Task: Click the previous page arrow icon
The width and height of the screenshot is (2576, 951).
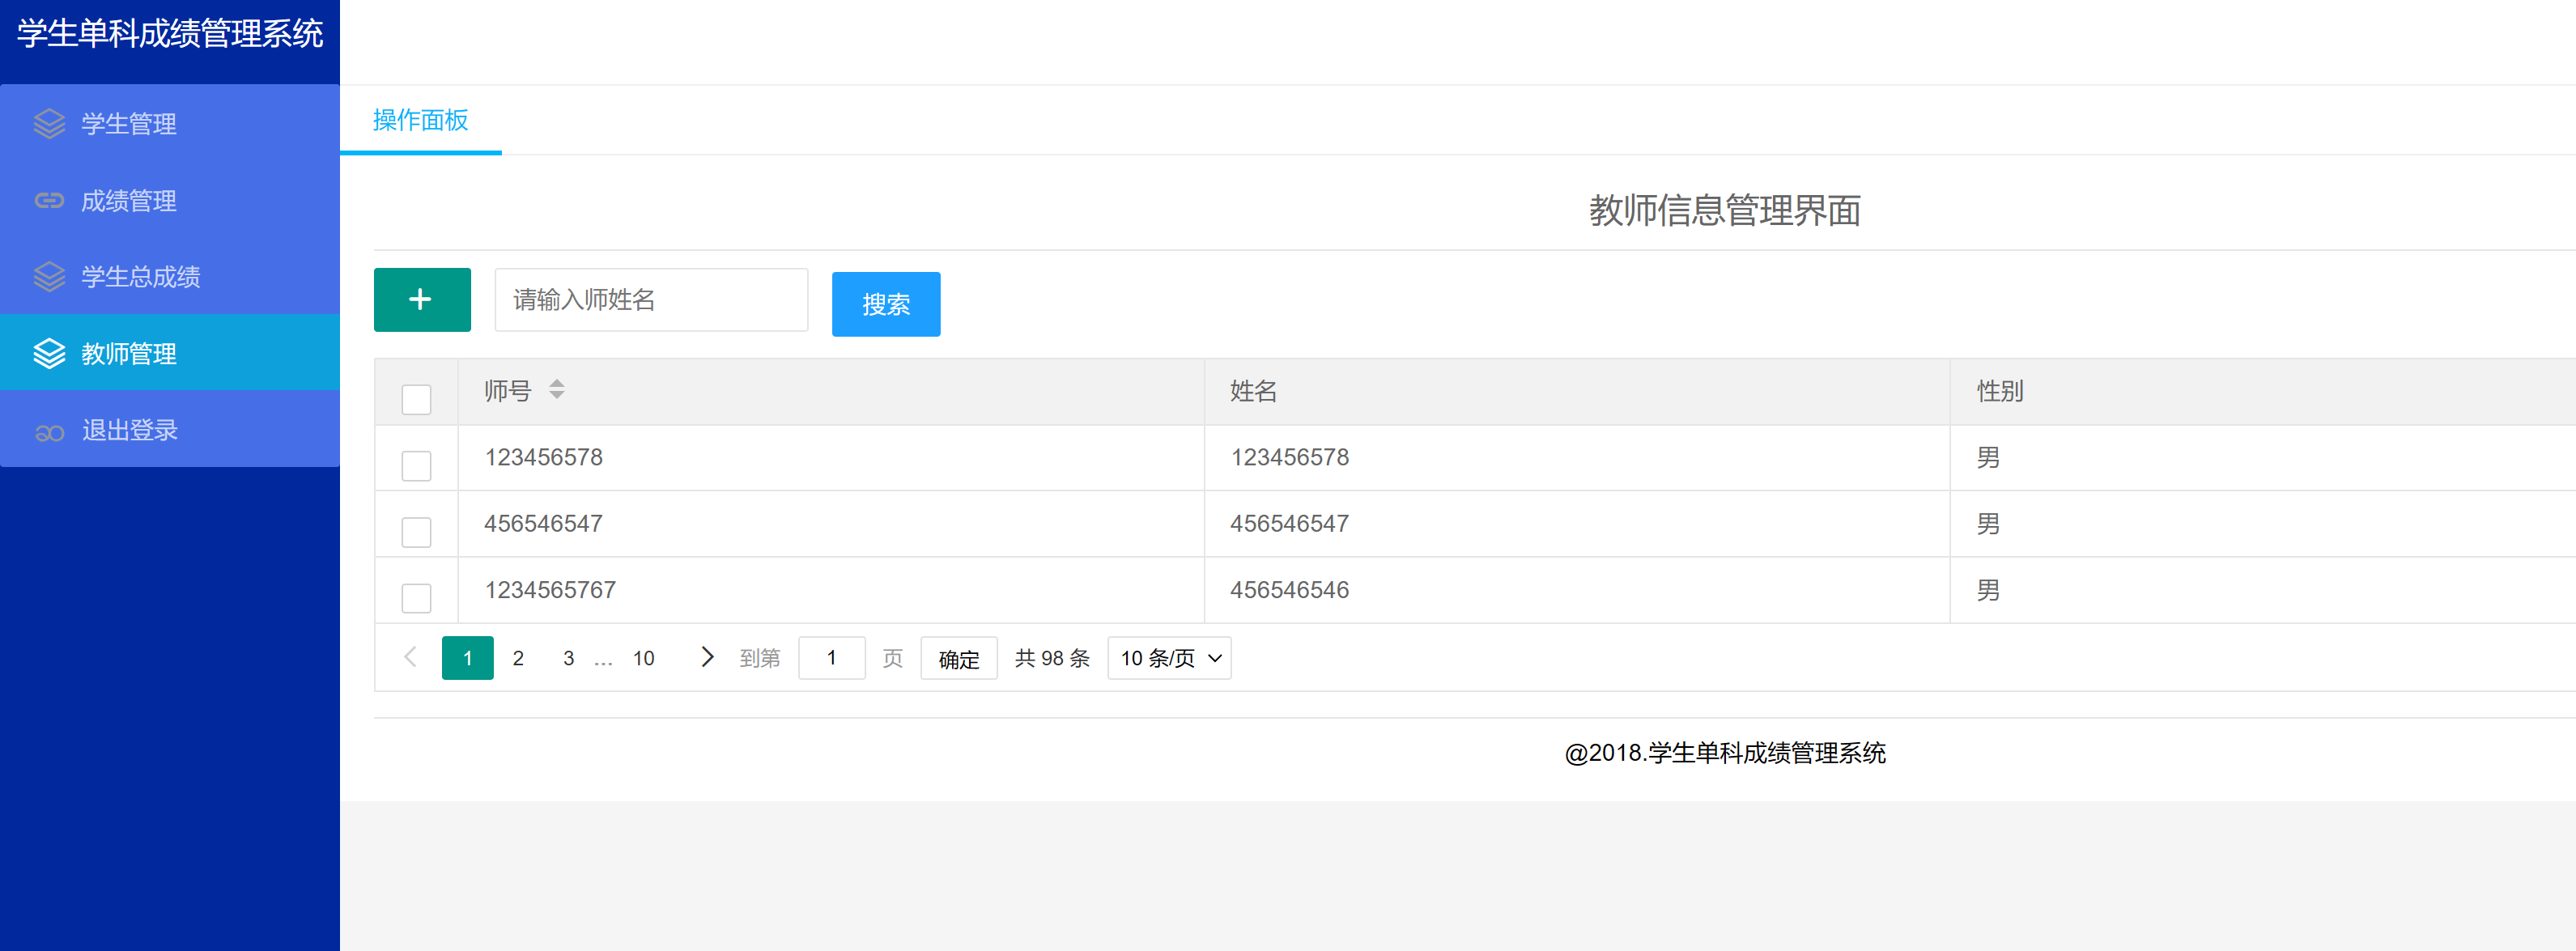Action: 410,657
